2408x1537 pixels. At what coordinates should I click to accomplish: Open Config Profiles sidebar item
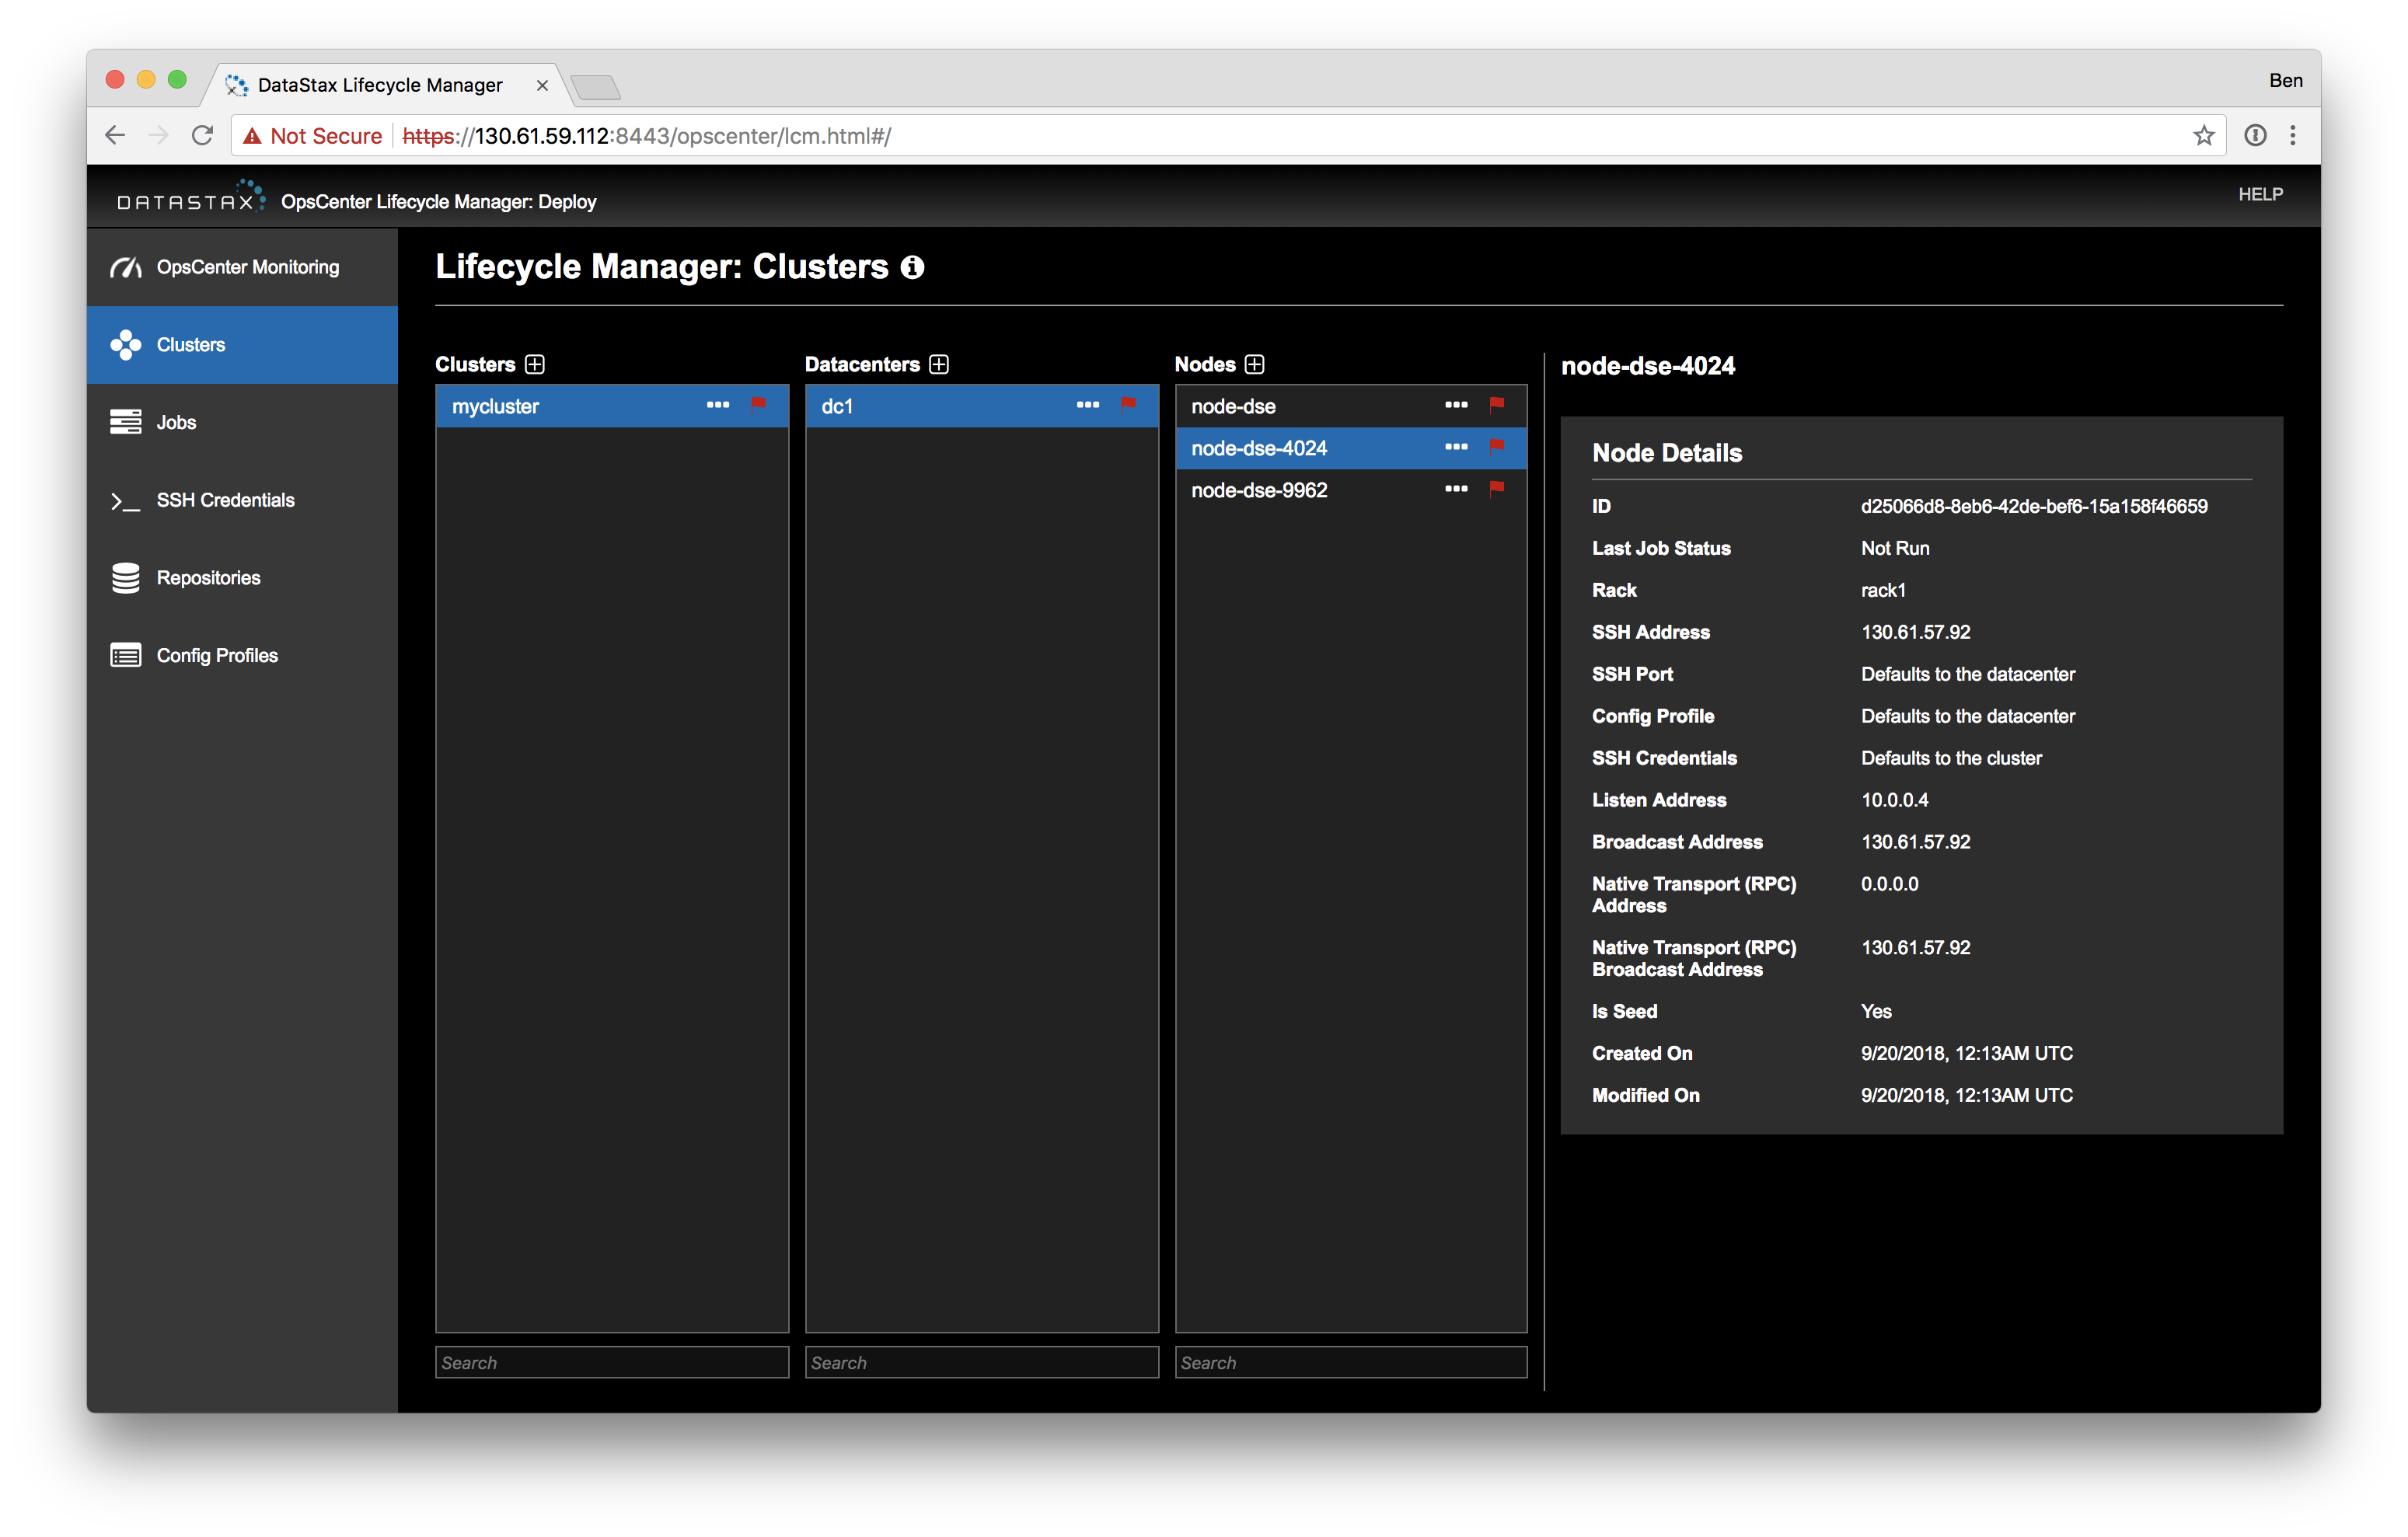tap(217, 655)
